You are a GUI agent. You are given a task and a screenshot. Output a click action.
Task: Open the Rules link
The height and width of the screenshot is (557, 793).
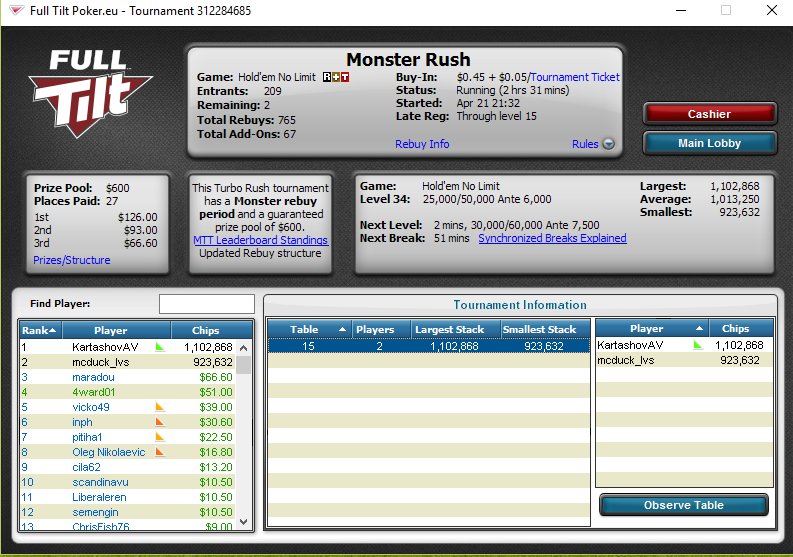pos(585,144)
